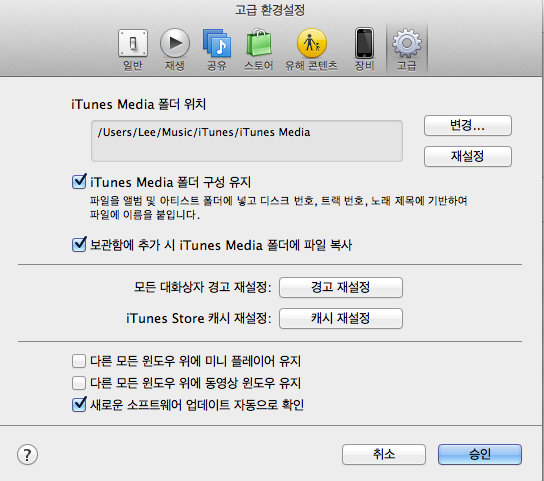Select the 고급 (Advanced) gear tab

[407, 50]
